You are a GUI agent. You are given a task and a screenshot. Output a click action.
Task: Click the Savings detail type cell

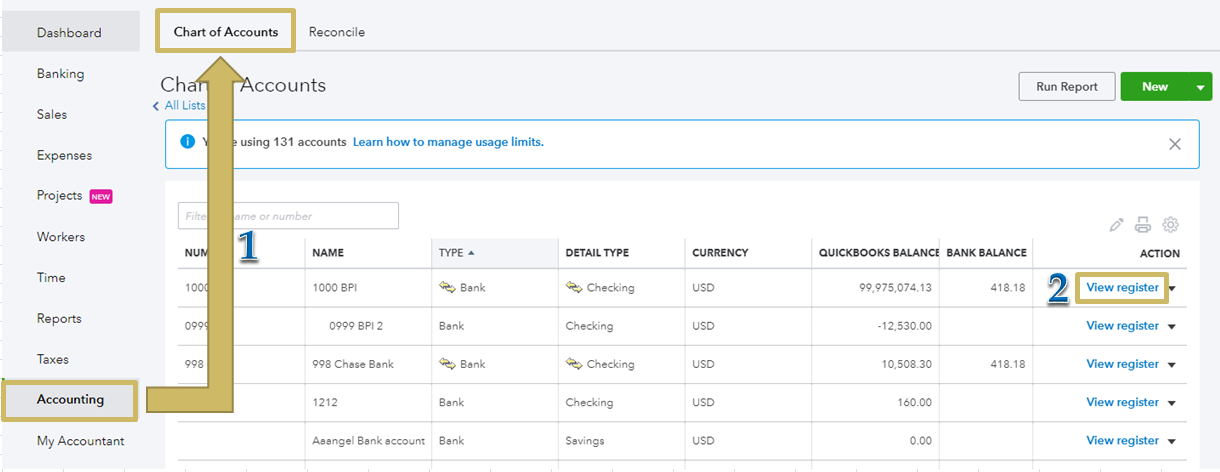click(x=587, y=441)
